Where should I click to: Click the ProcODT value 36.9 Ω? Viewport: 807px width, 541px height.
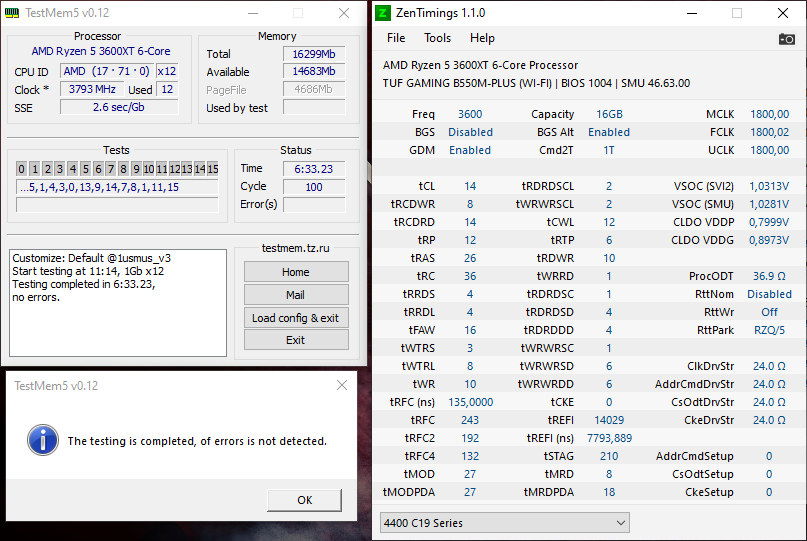point(769,276)
